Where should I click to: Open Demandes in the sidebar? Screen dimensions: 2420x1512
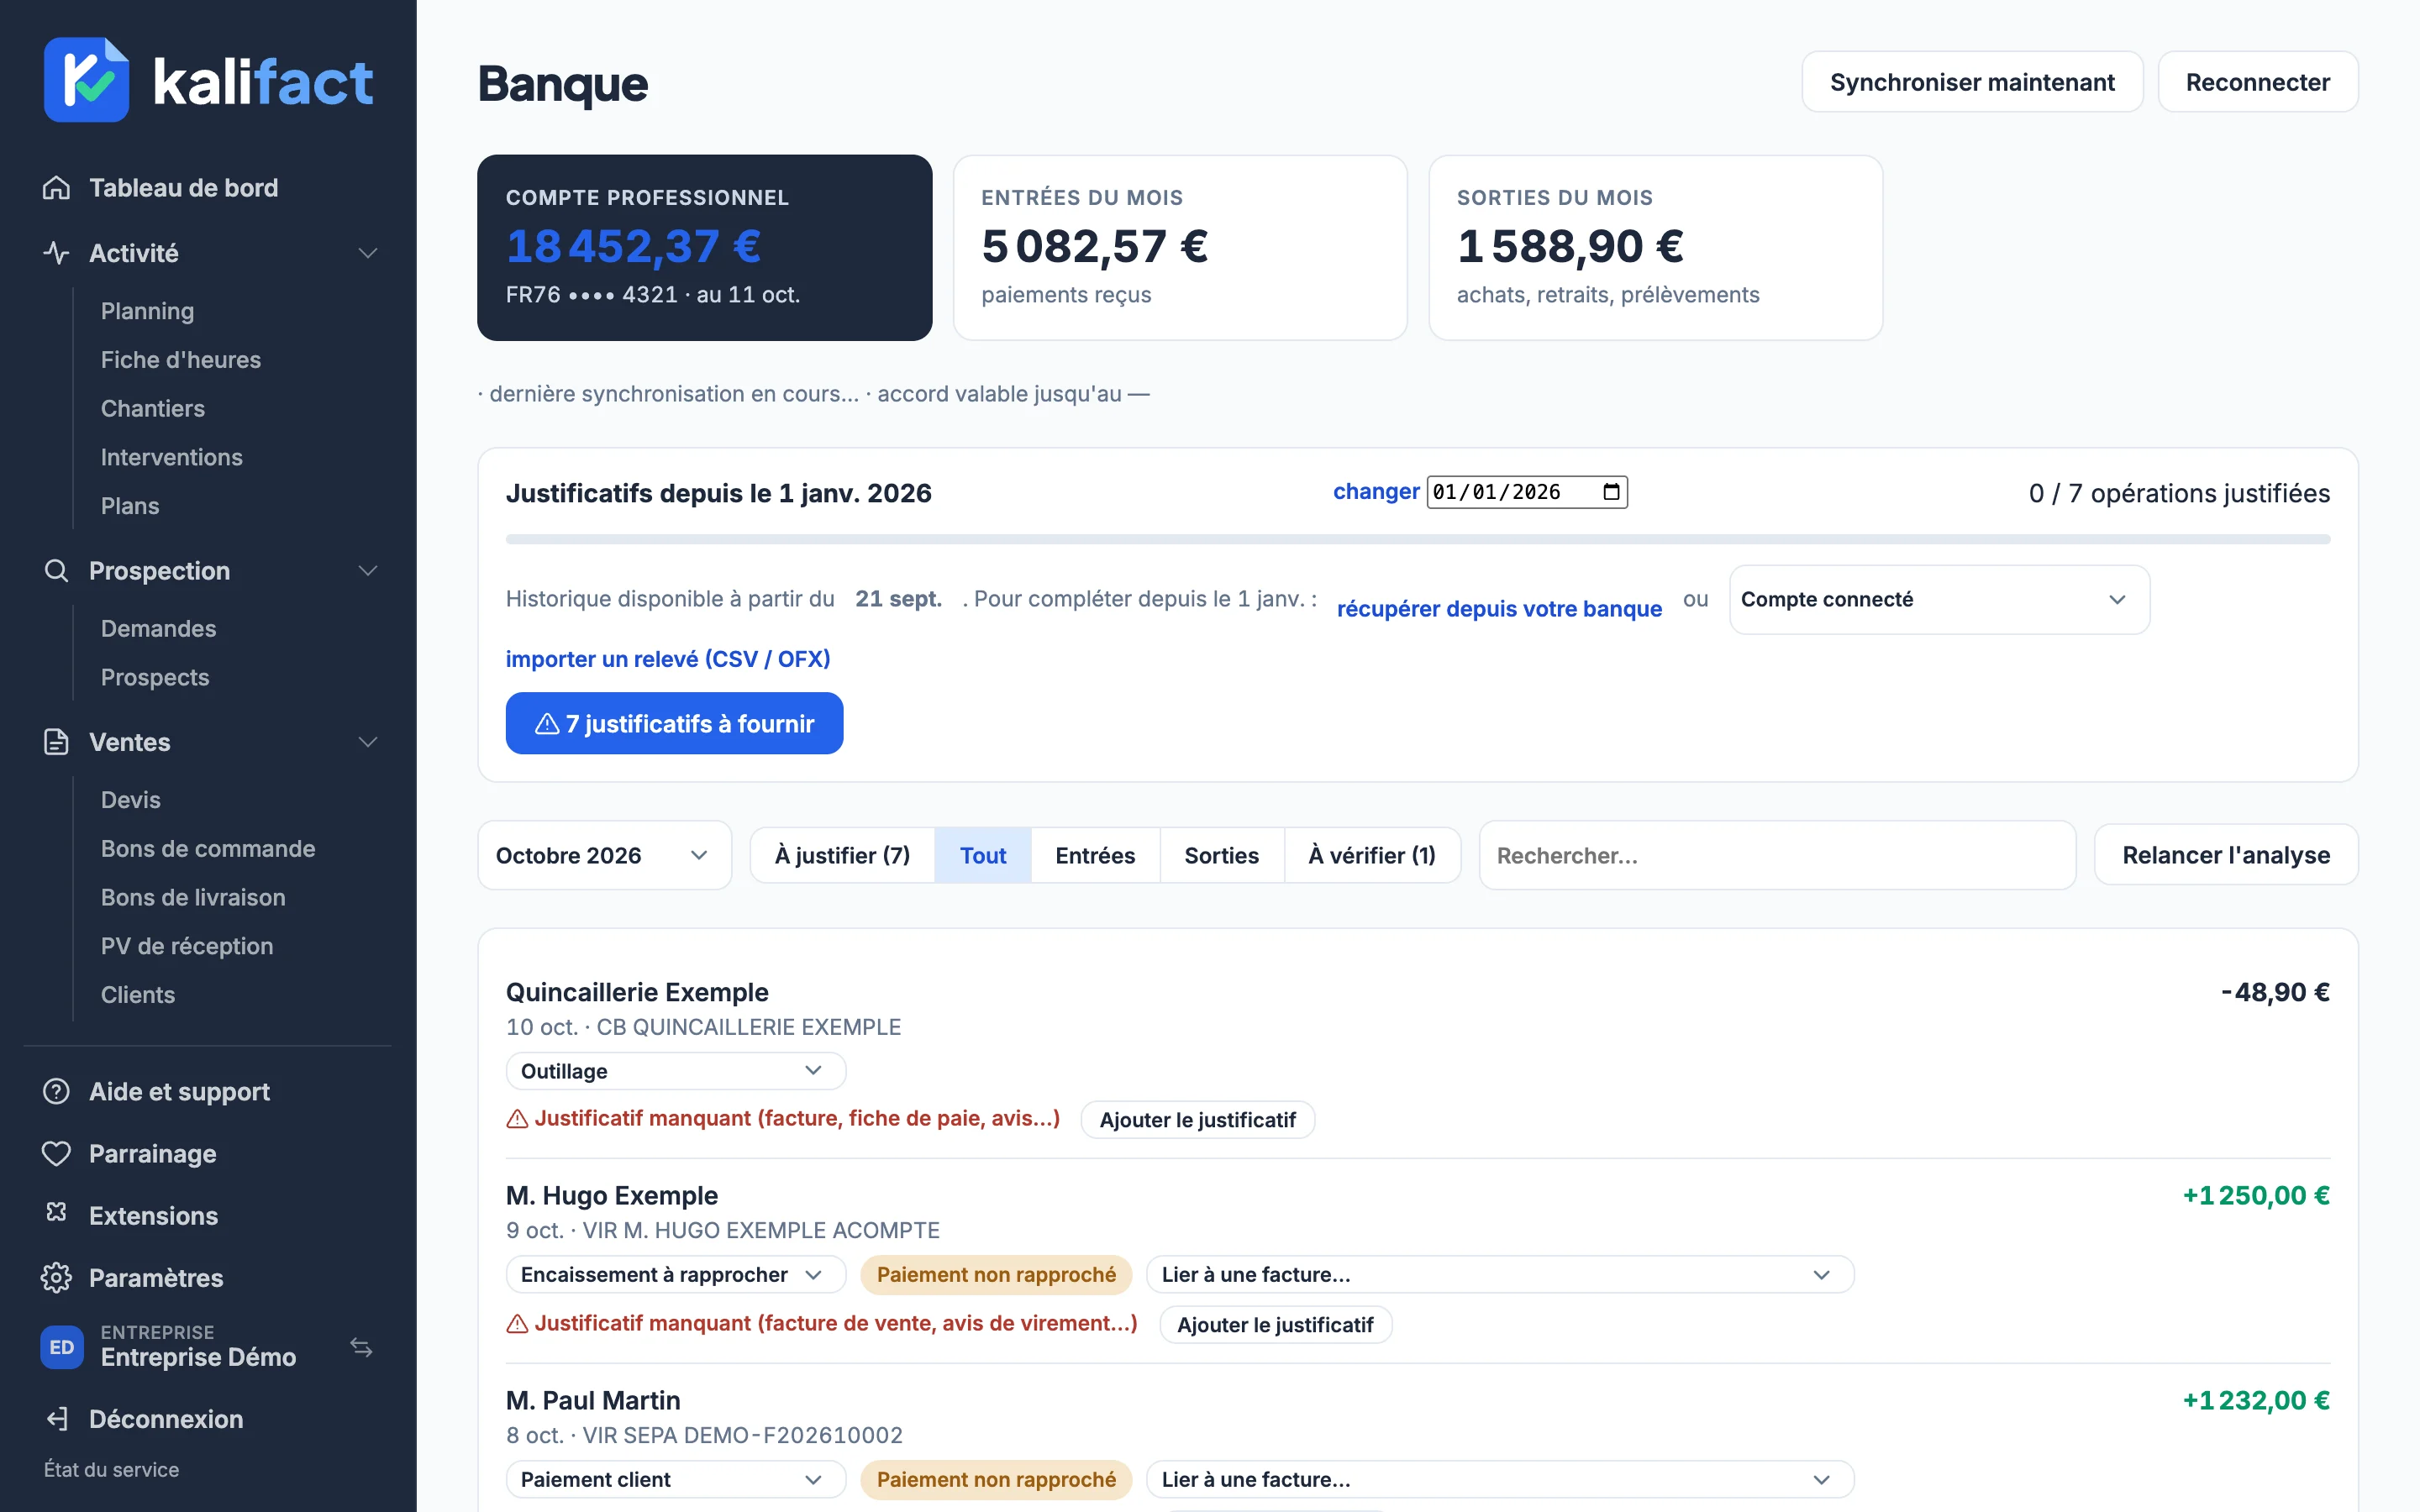pyautogui.click(x=158, y=629)
